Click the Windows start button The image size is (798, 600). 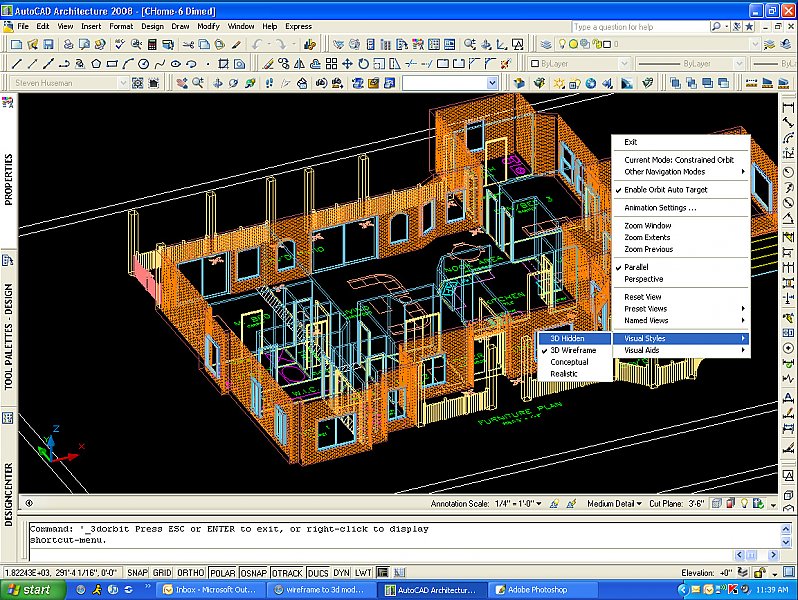point(33,590)
